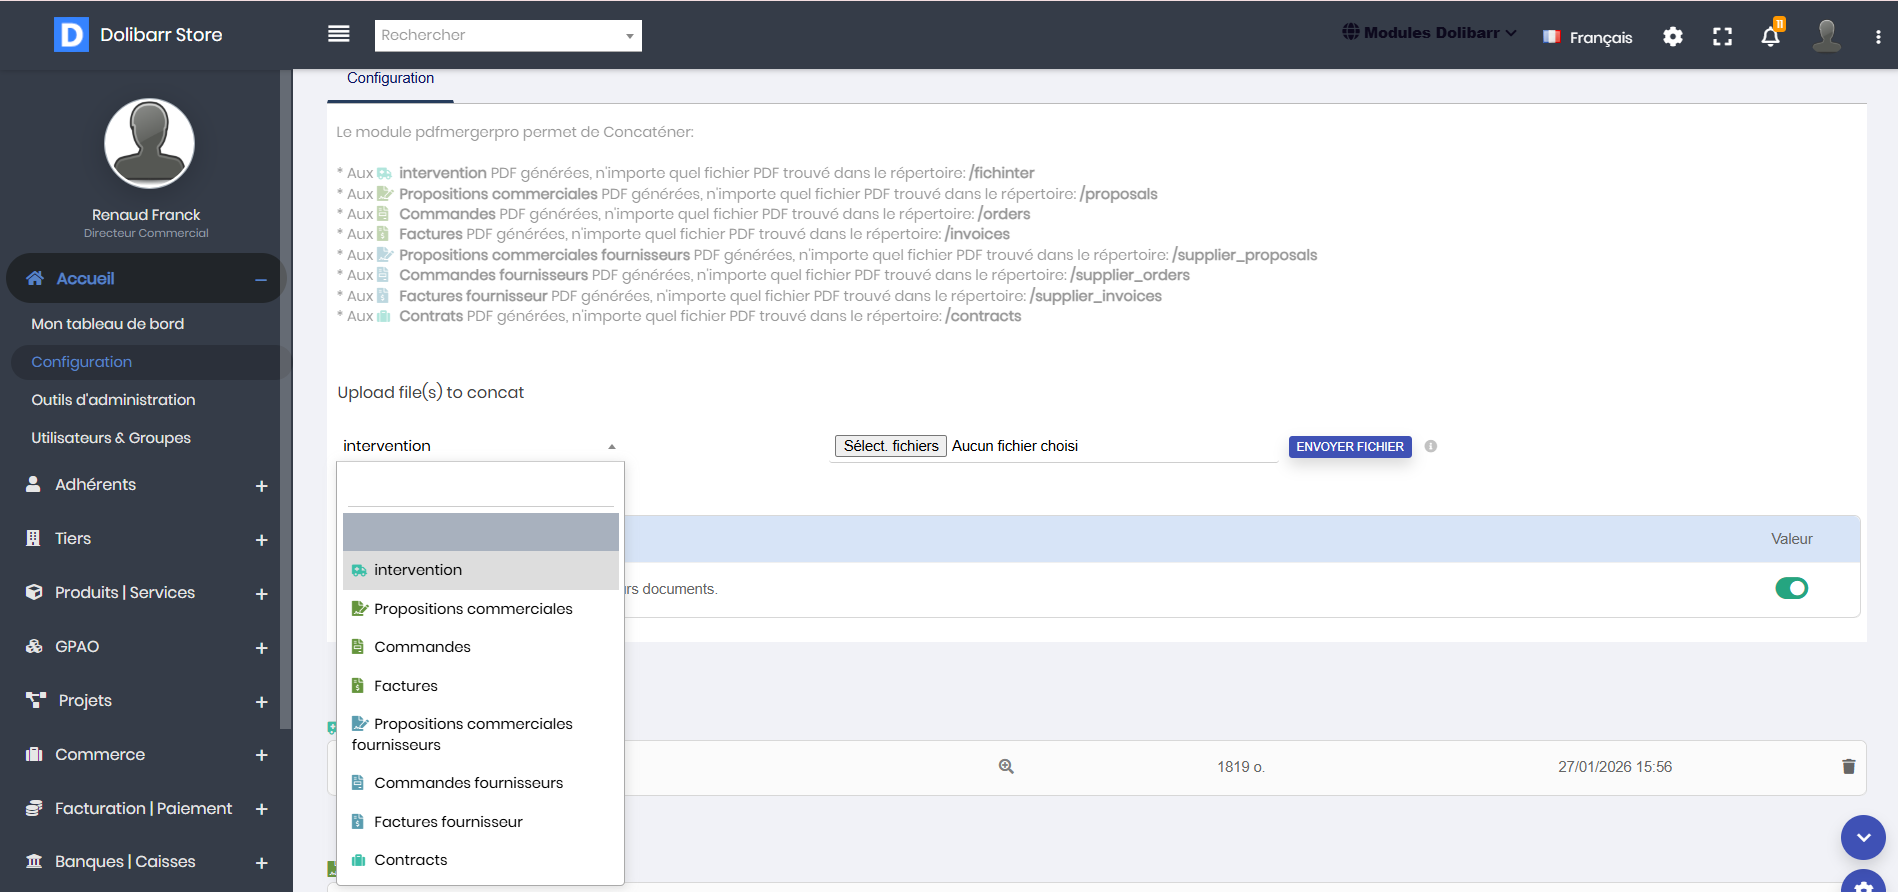Collapse the intervention type dropdown
The width and height of the screenshot is (1898, 892).
pos(480,446)
